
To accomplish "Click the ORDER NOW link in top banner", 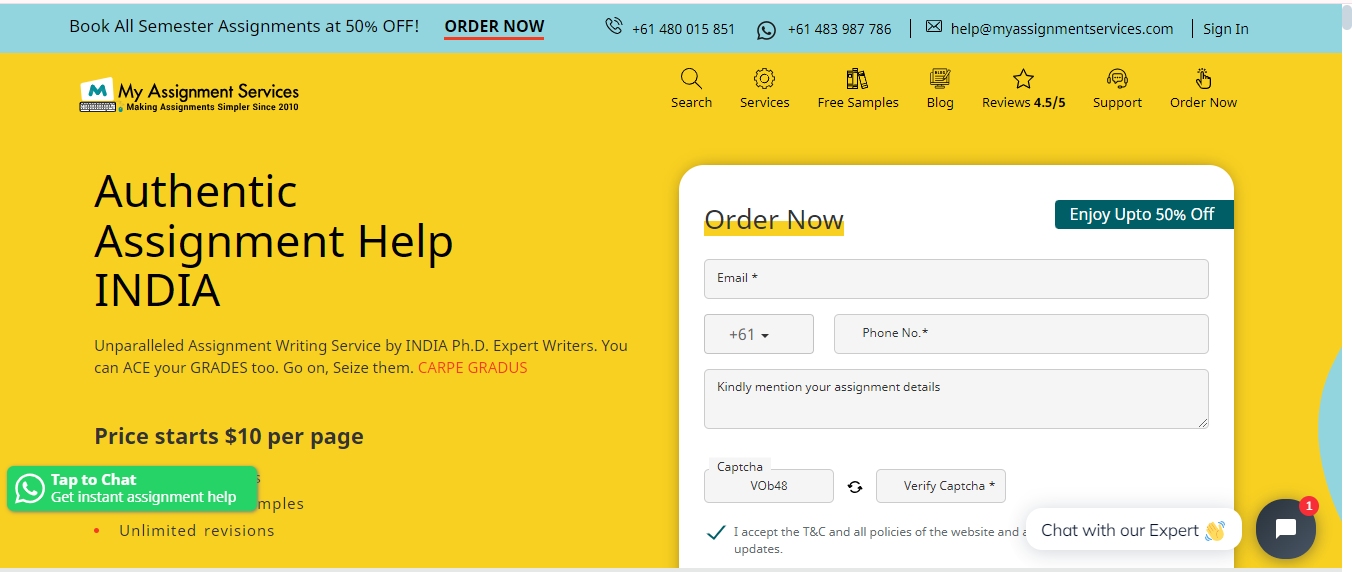I will point(494,27).
